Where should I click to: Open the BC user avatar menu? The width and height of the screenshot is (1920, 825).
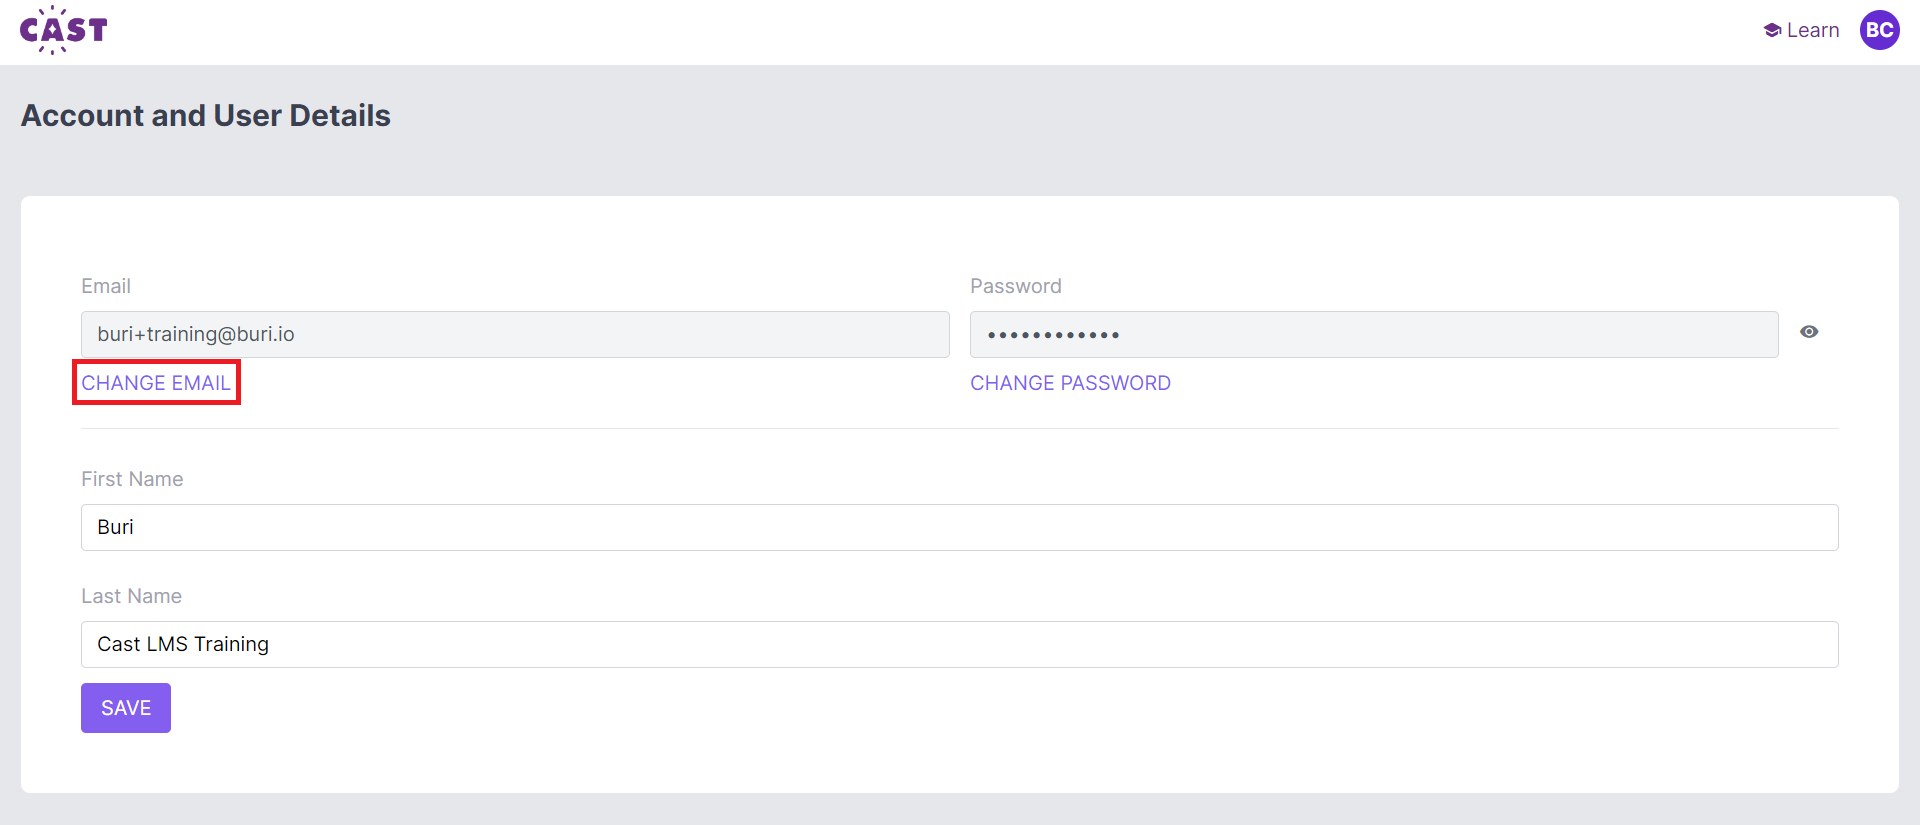(1879, 30)
